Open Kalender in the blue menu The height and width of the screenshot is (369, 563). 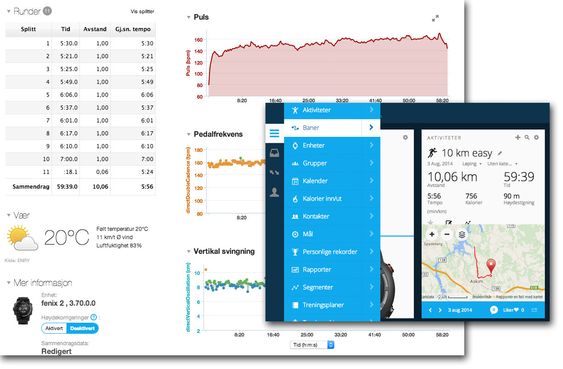(x=332, y=181)
